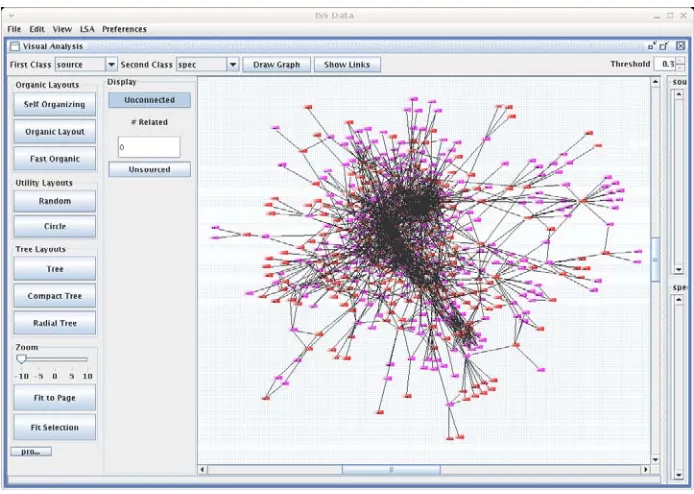The width and height of the screenshot is (694, 494).
Task: Apply the Organic Layout
Action: (x=54, y=131)
